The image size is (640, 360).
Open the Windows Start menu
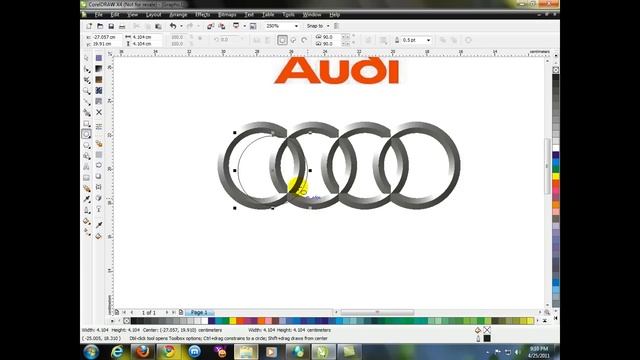point(91,351)
